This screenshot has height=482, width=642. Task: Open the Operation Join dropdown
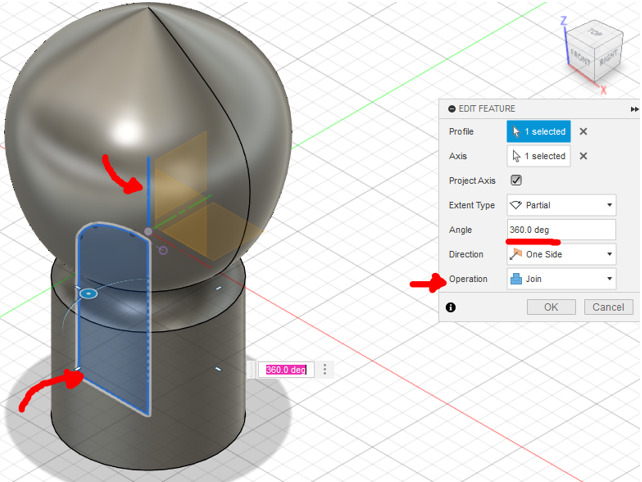coord(561,279)
